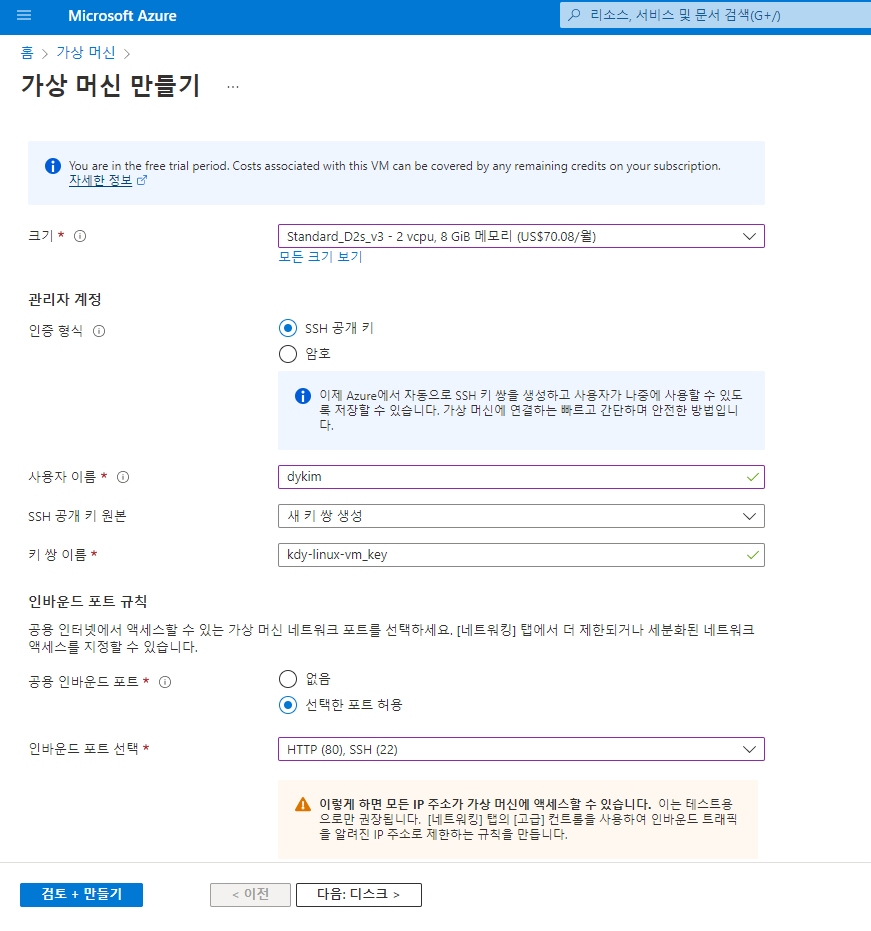871x931 pixels.
Task: Go to 홈 breadcrumb
Action: pos(27,53)
